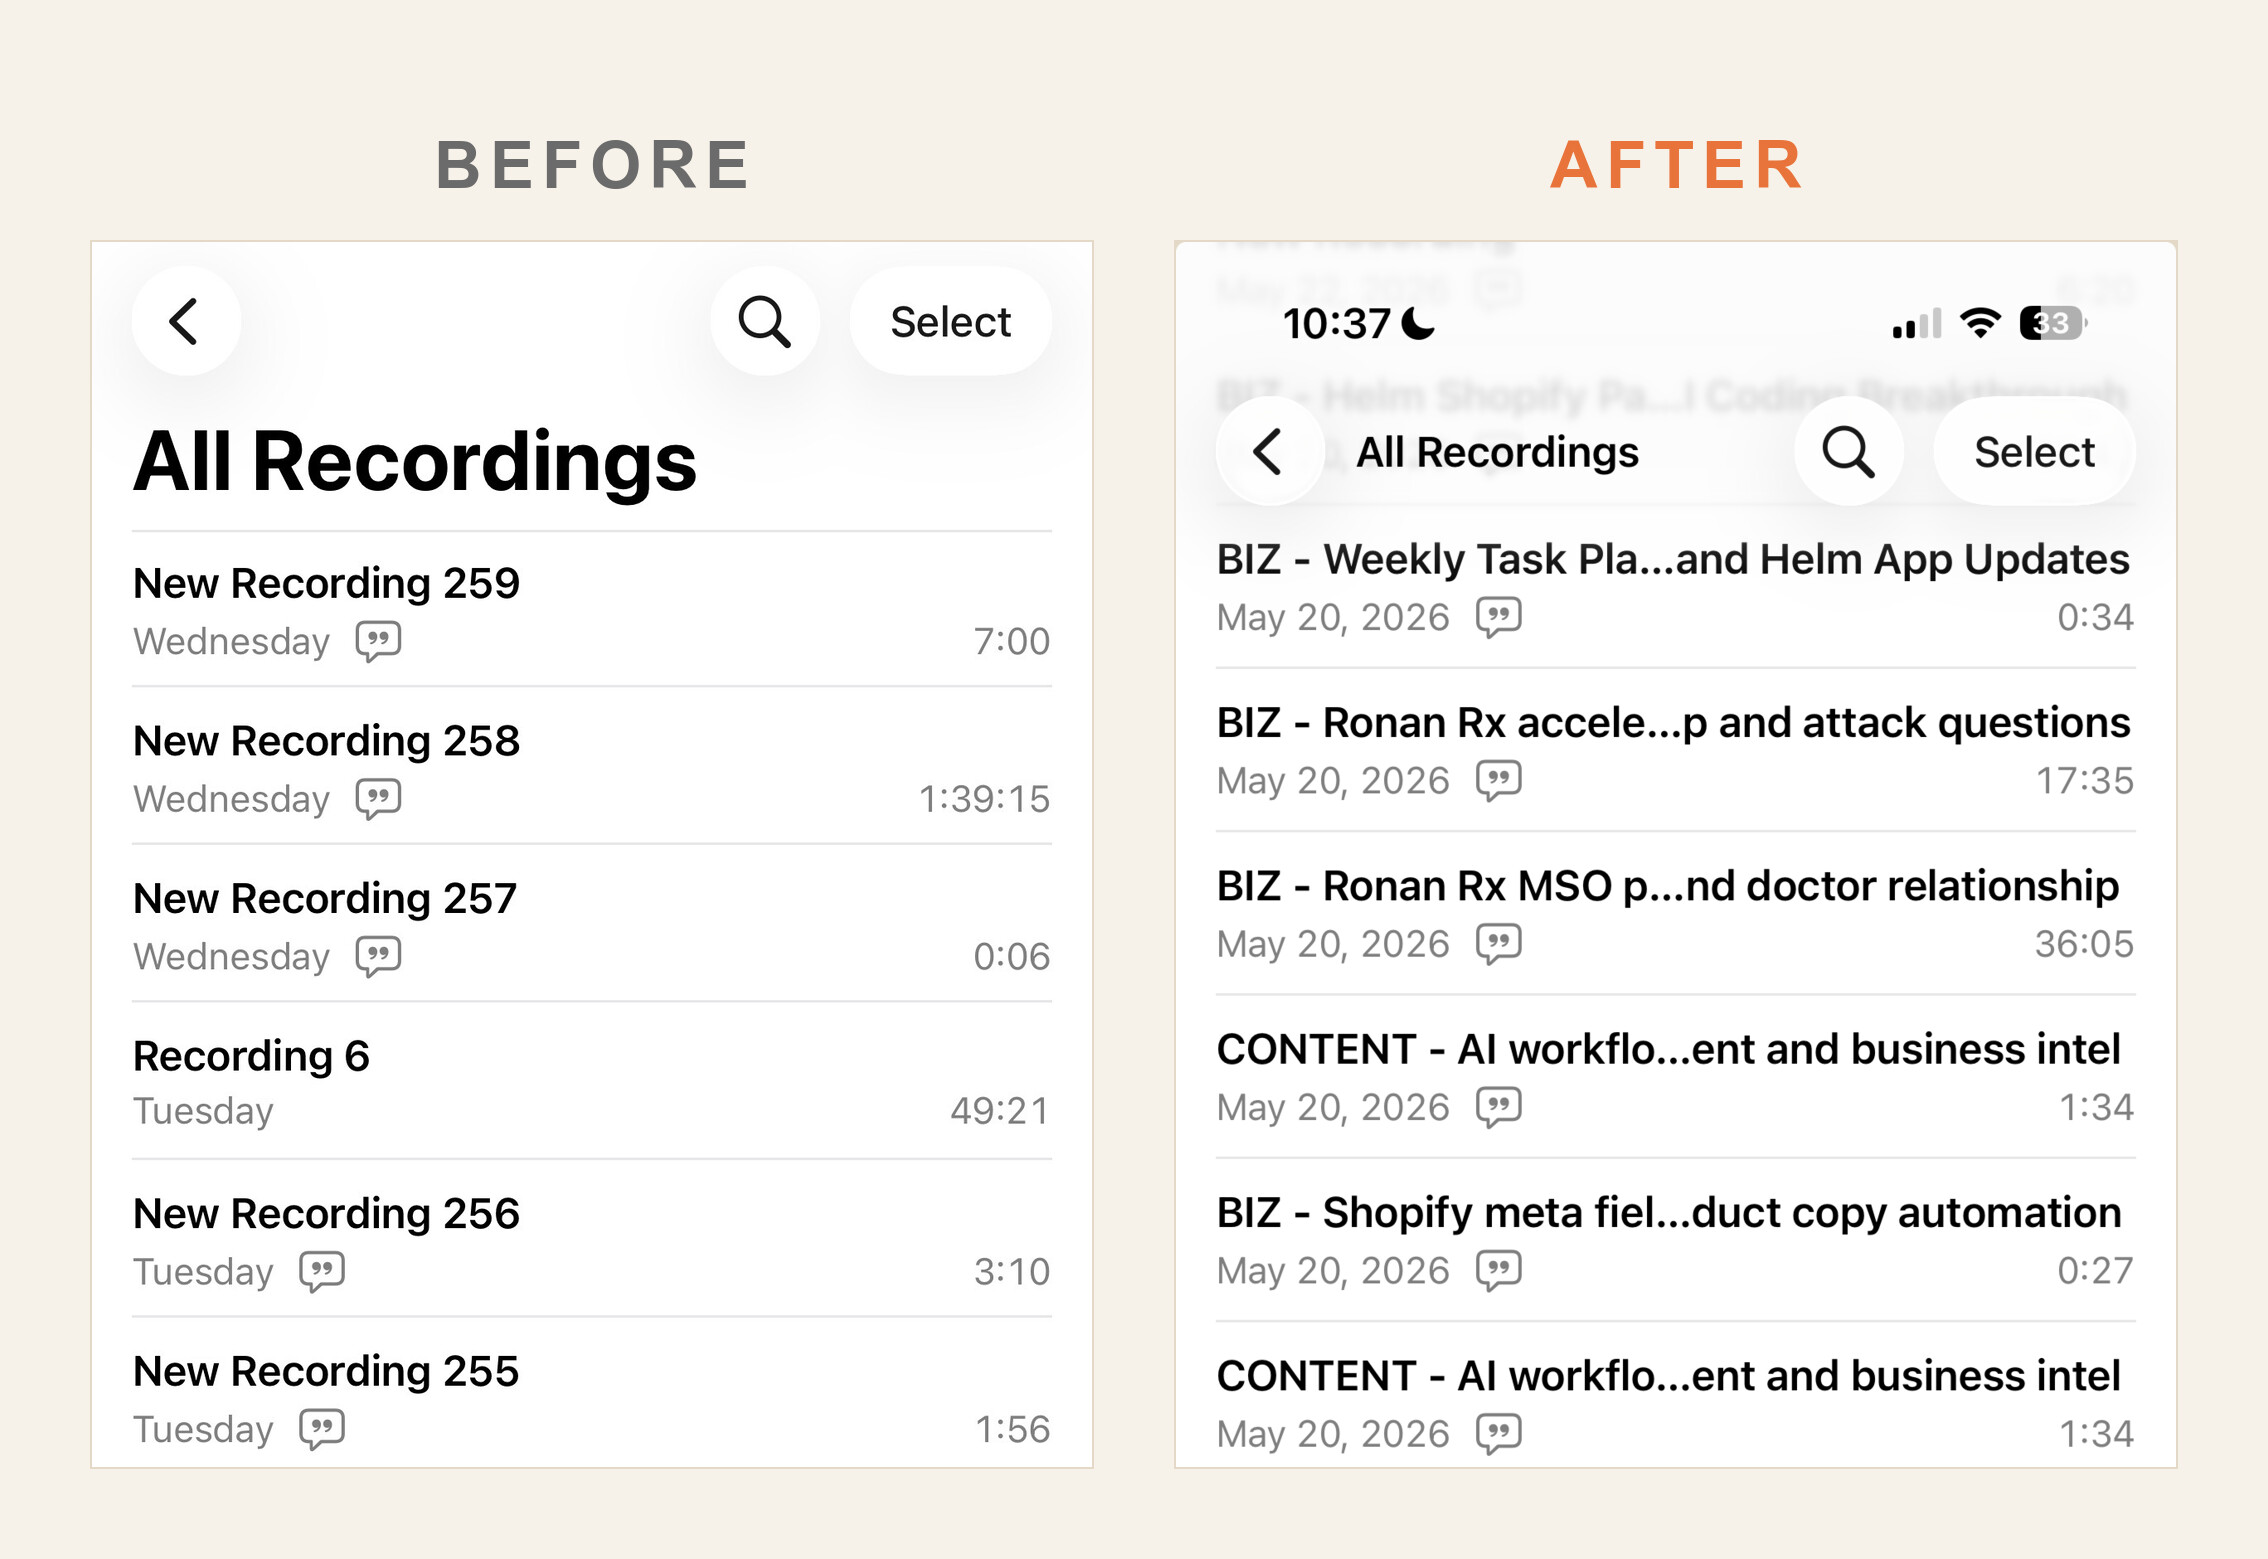This screenshot has width=2268, height=1559.
Task: Tap transcript icon for New Recording 258
Action: [x=379, y=799]
